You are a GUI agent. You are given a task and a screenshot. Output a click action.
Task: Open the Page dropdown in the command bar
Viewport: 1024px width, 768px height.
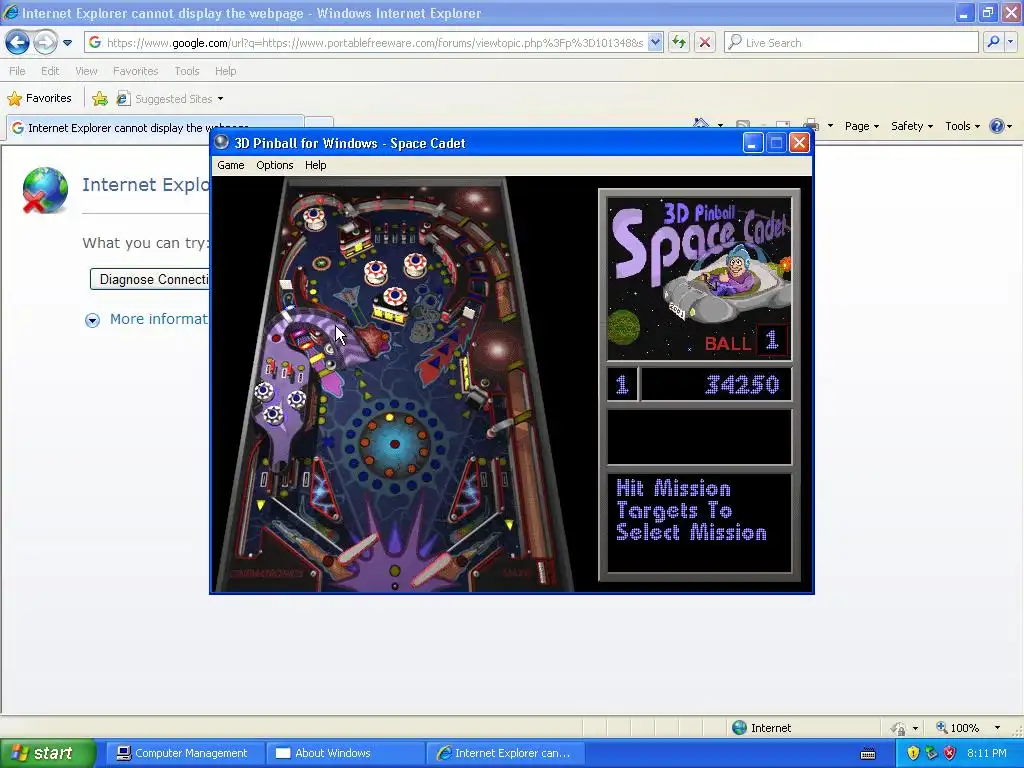point(862,126)
